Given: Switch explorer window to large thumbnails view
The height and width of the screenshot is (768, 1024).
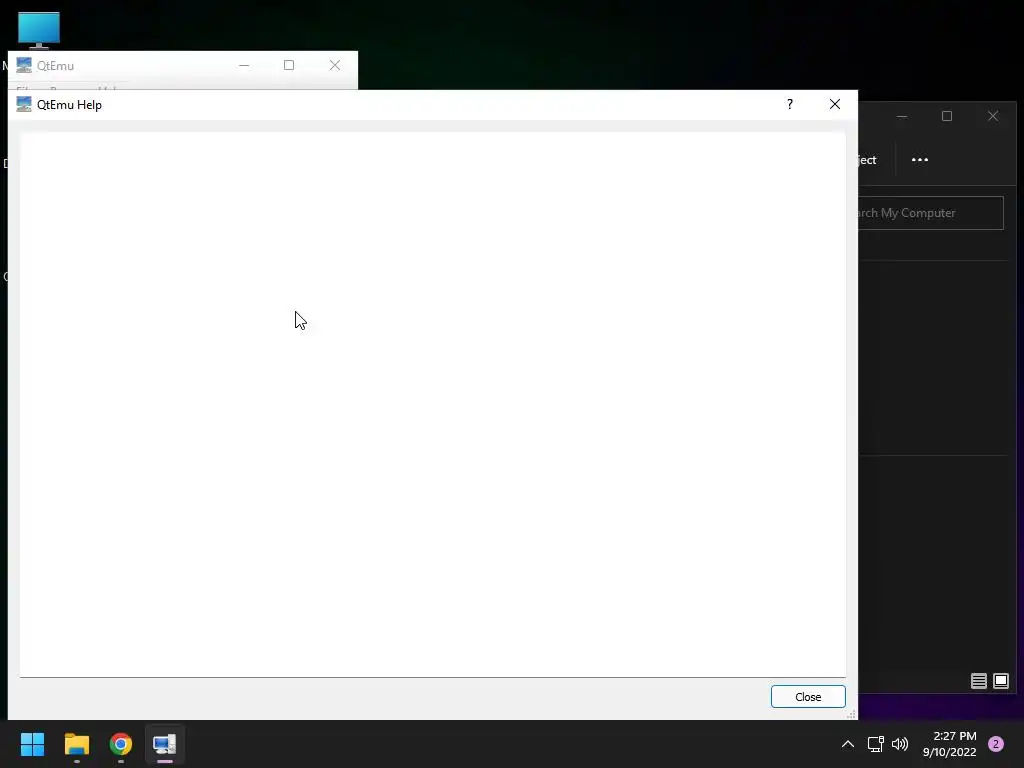Looking at the screenshot, I should pyautogui.click(x=1000, y=681).
